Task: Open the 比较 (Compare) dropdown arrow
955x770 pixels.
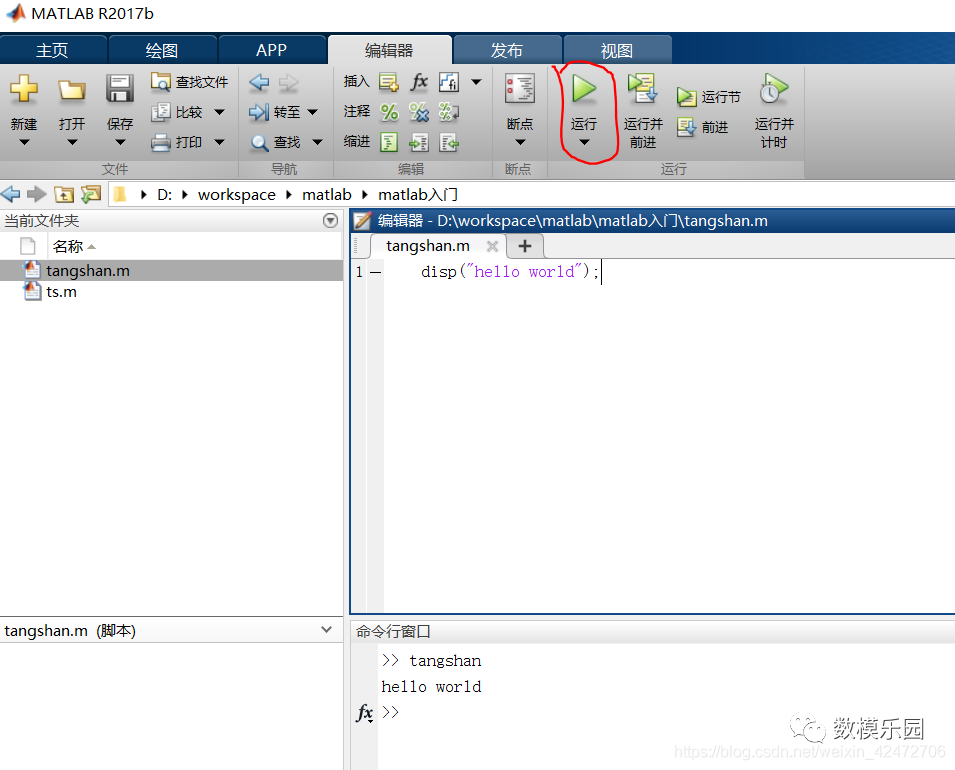Action: 221,112
